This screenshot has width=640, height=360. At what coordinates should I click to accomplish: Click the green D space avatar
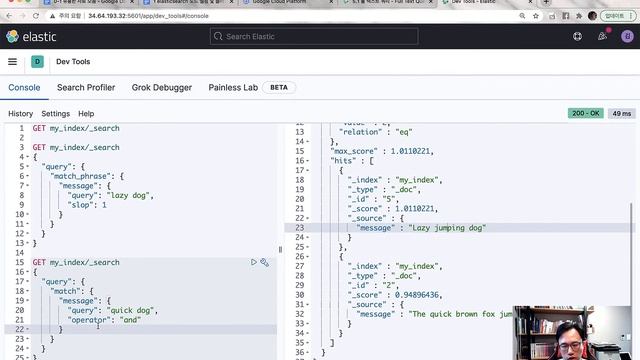coord(38,62)
